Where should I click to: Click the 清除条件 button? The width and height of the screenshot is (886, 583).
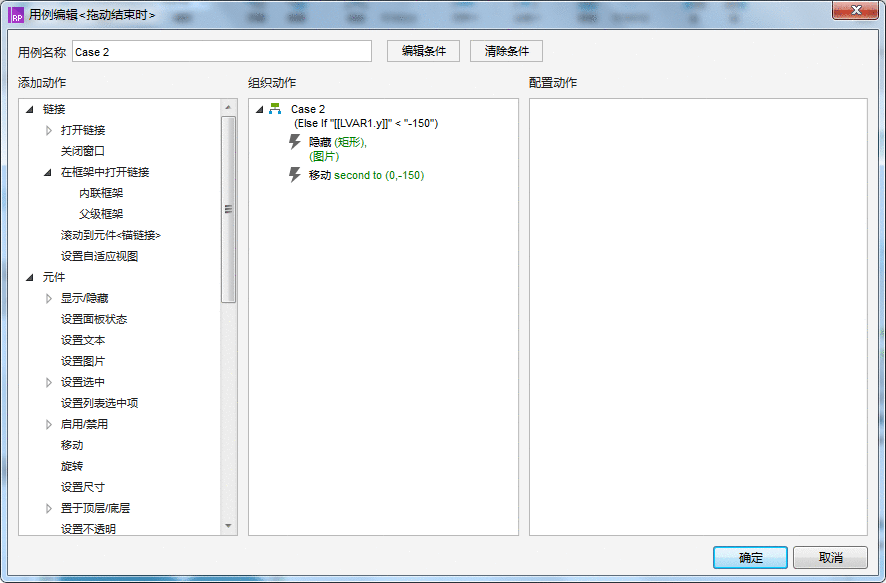pyautogui.click(x=506, y=51)
